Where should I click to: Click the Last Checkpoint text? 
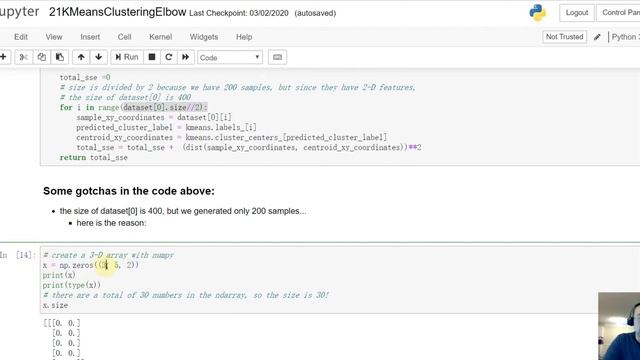point(239,13)
